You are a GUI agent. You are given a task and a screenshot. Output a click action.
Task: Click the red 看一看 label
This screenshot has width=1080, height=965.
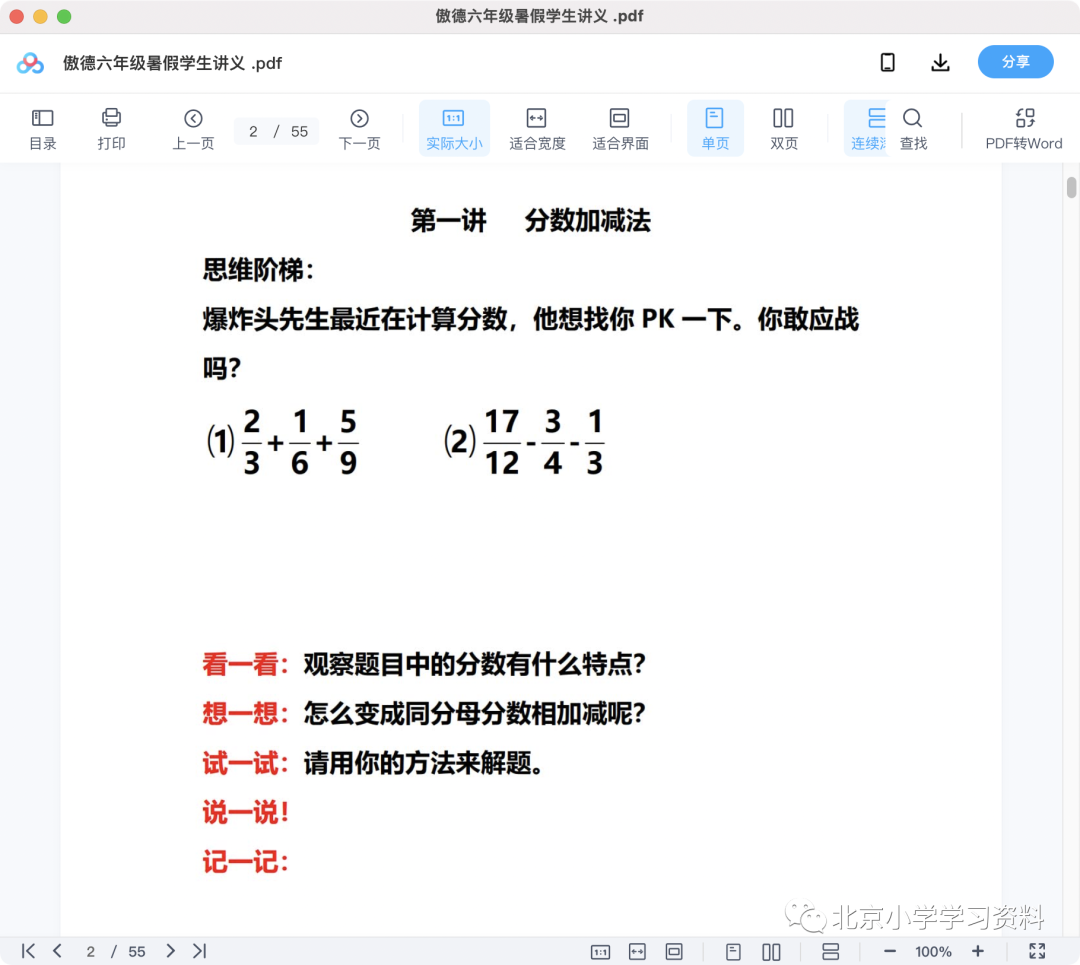(245, 664)
